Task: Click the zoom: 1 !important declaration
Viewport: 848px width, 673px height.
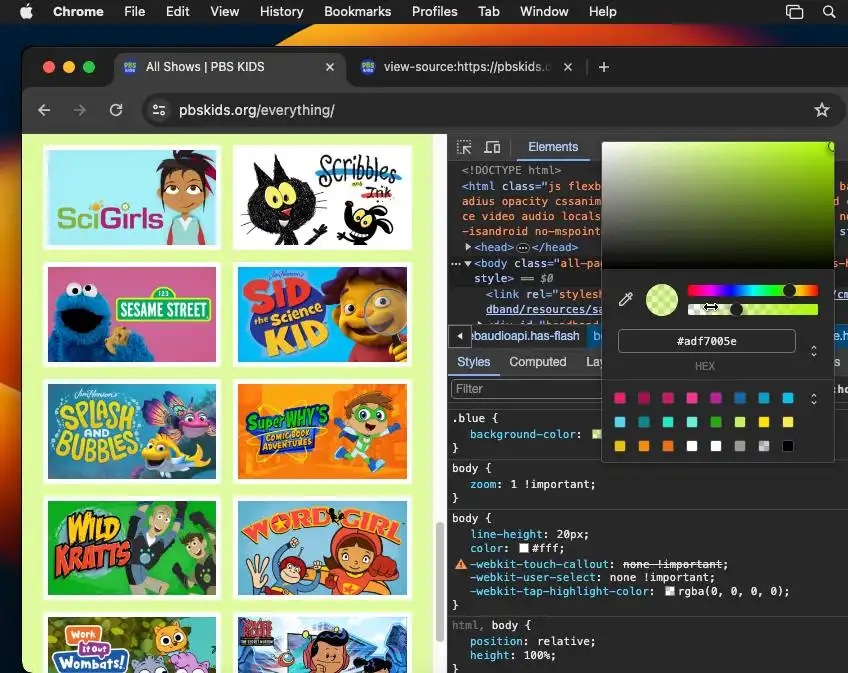Action: tap(532, 484)
